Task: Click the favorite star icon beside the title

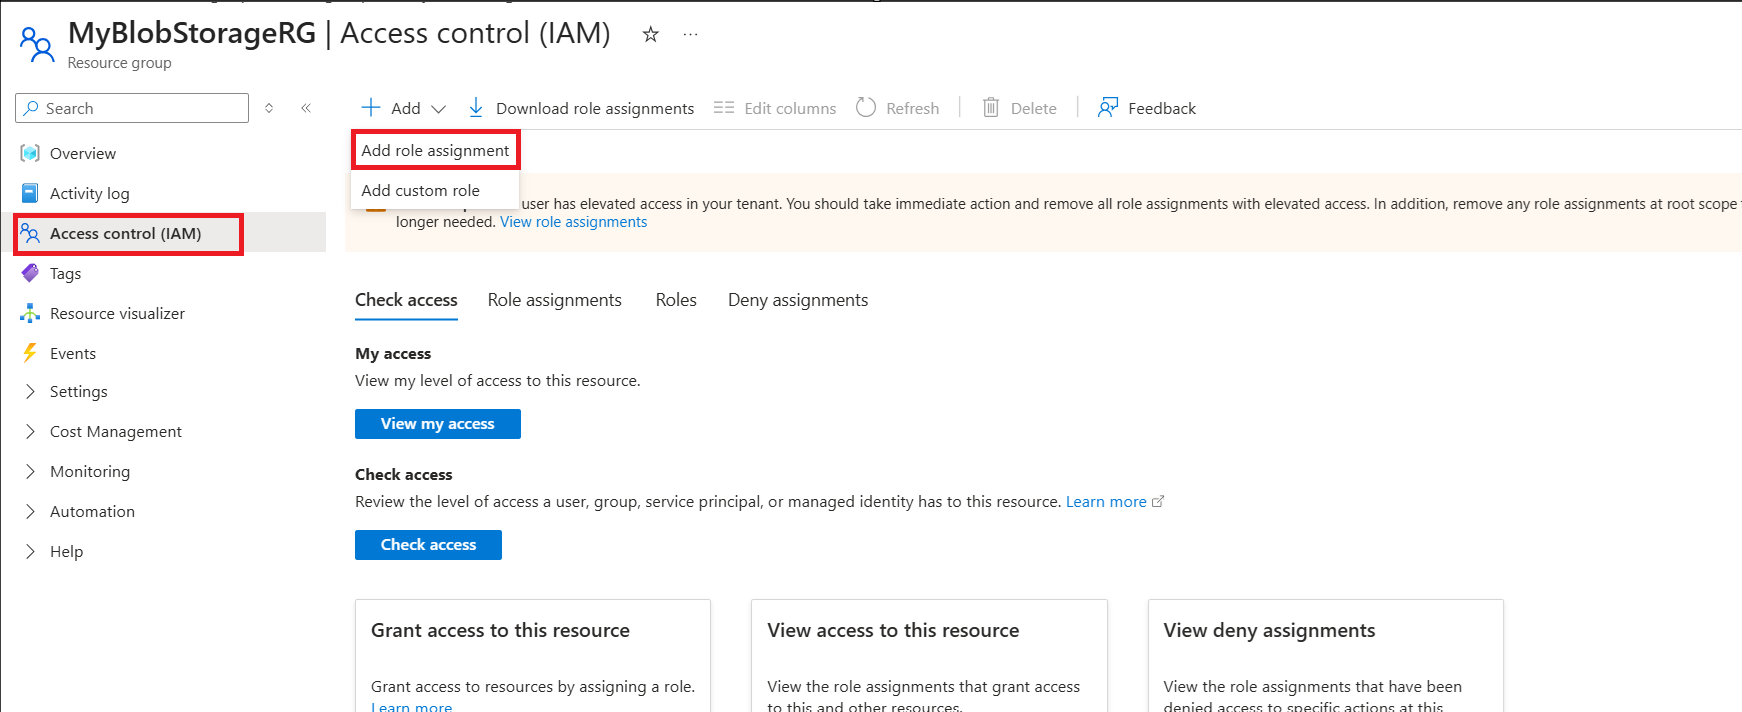Action: coord(651,34)
